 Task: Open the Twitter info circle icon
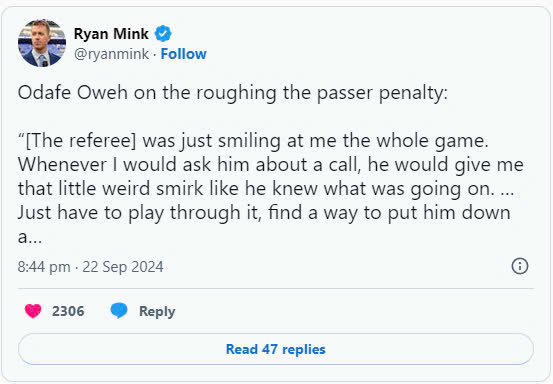(x=520, y=266)
